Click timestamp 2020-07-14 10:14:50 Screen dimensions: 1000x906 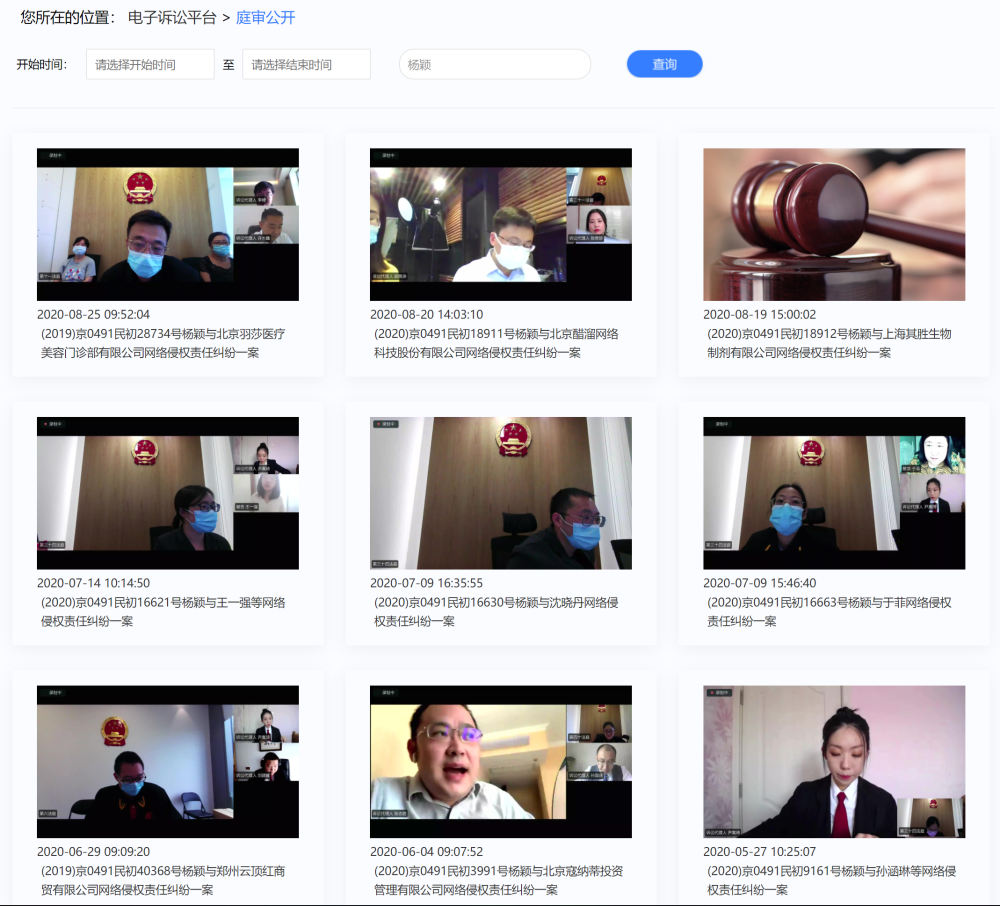point(93,583)
